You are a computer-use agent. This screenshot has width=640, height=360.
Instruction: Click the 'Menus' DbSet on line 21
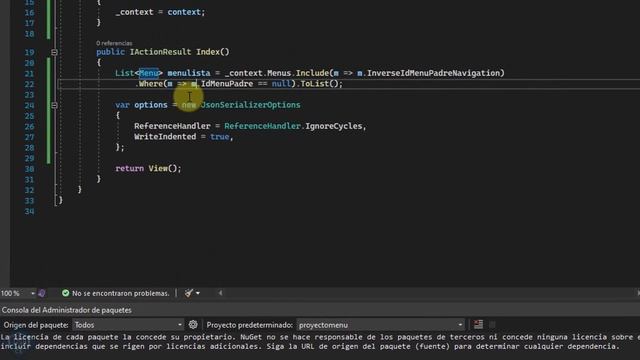tap(279, 73)
